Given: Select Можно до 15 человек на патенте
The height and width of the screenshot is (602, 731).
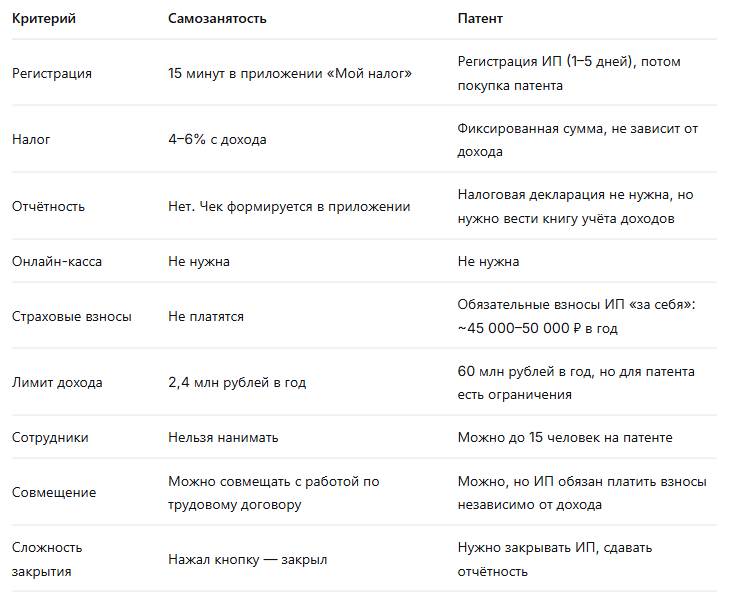Looking at the screenshot, I should (565, 438).
